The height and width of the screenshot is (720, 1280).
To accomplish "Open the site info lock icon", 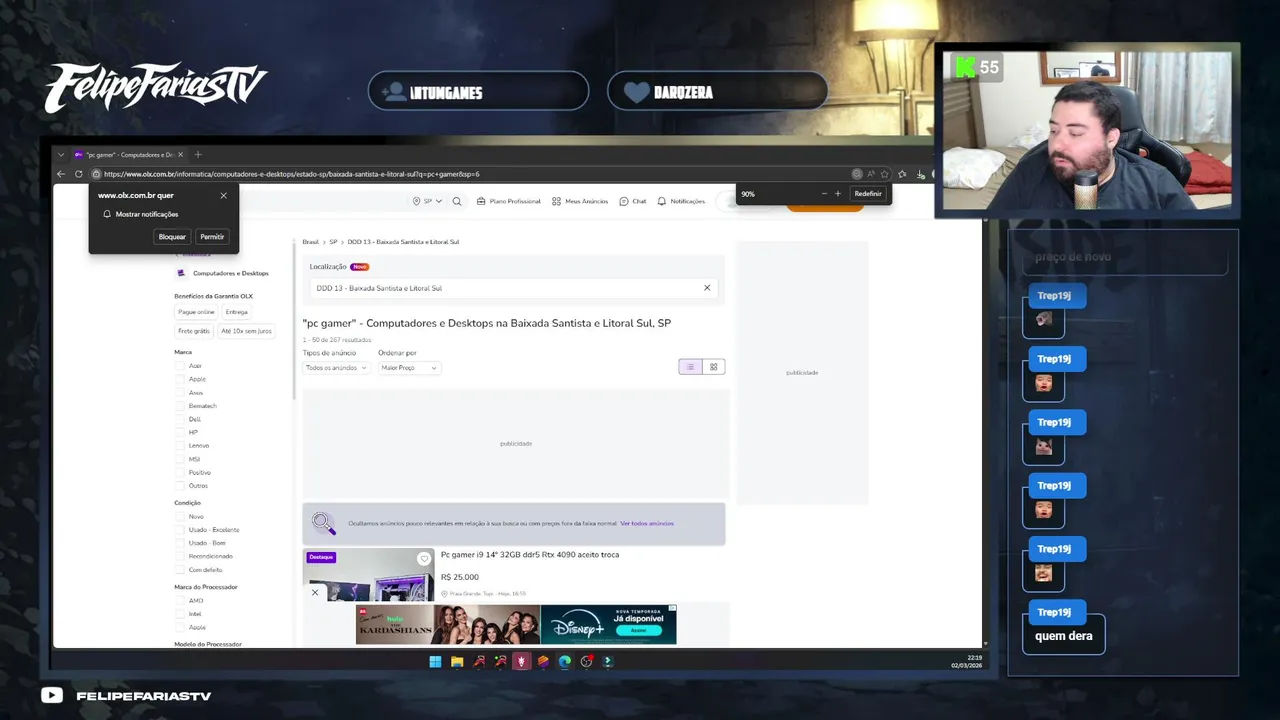I will coord(96,174).
